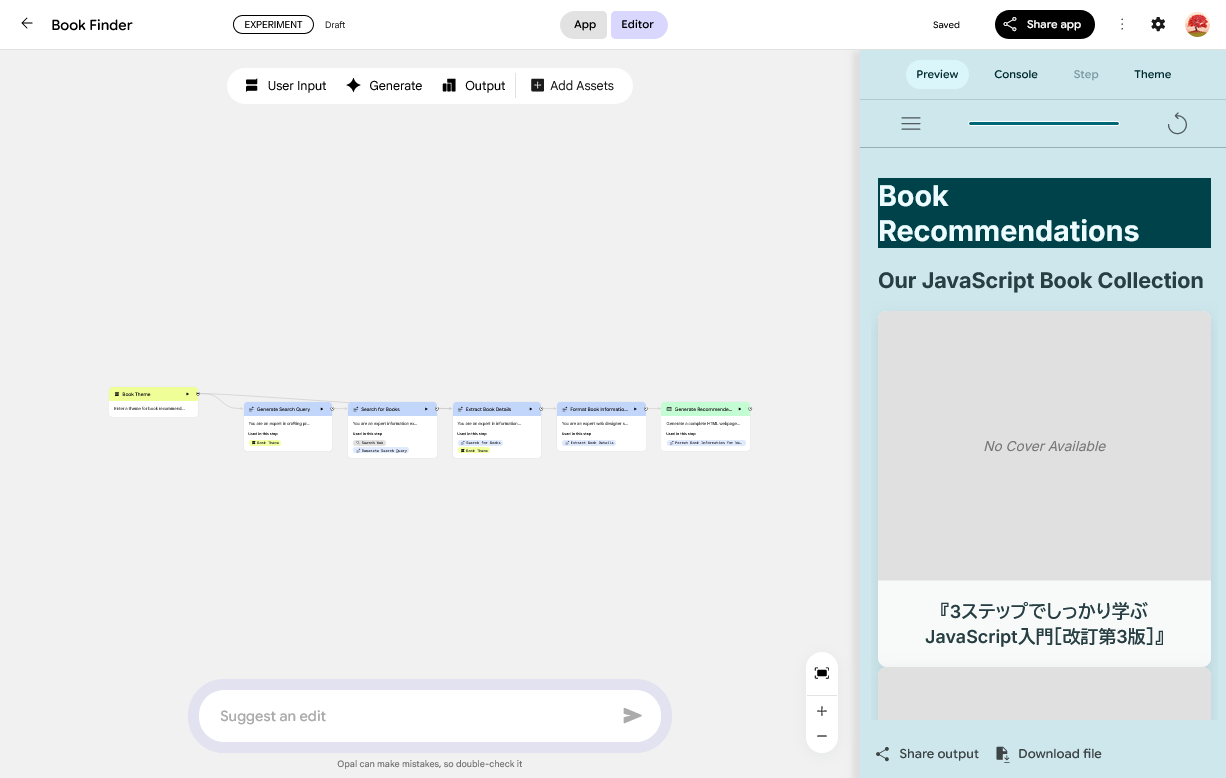Open the preview hamburger menu
The width and height of the screenshot is (1226, 778).
coord(911,124)
